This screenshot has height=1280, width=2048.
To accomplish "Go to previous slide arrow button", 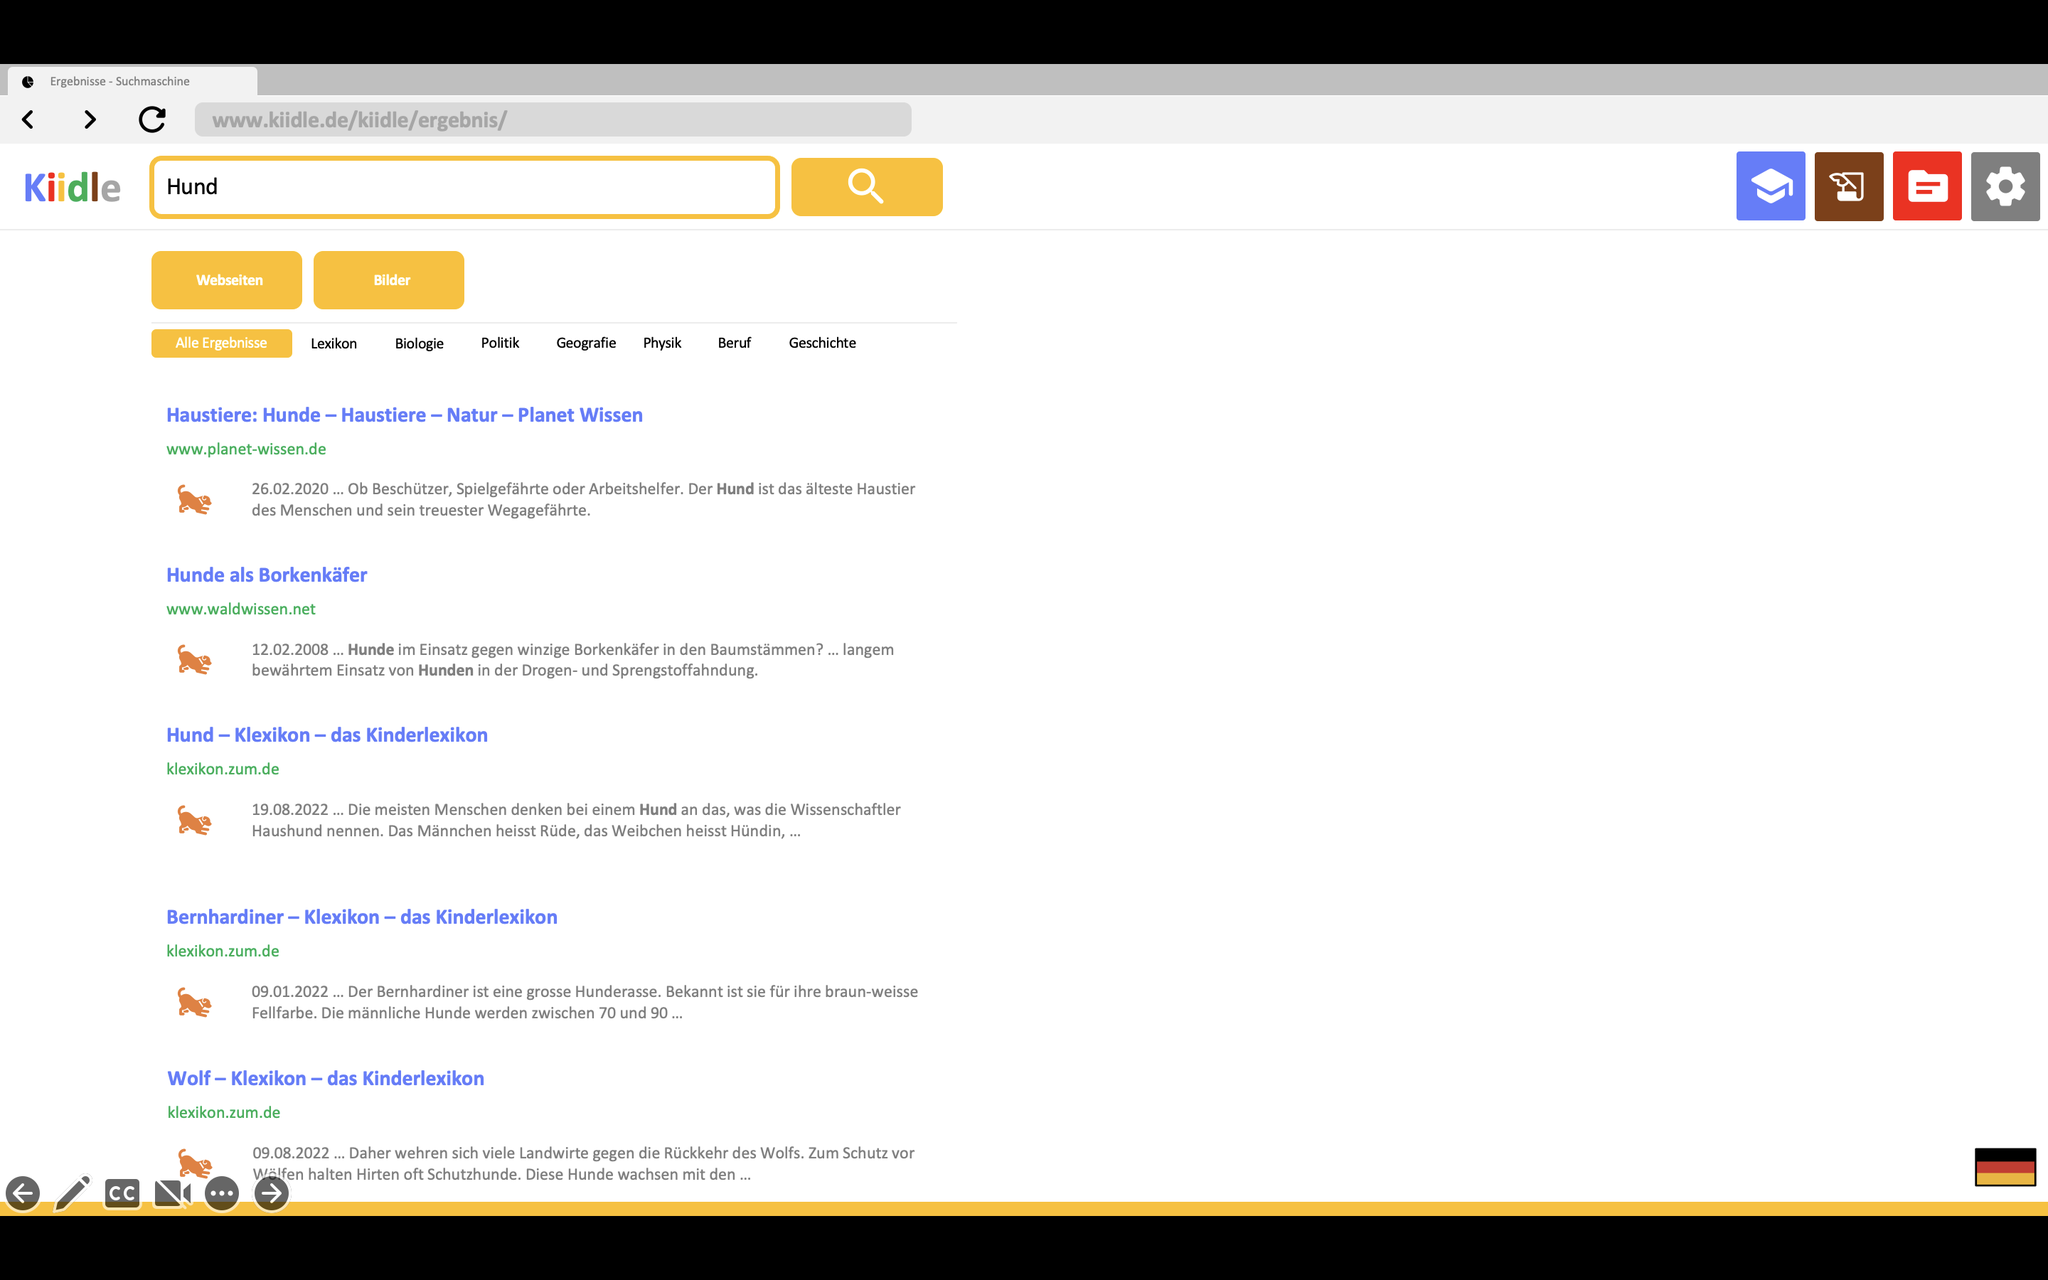I will click(23, 1193).
